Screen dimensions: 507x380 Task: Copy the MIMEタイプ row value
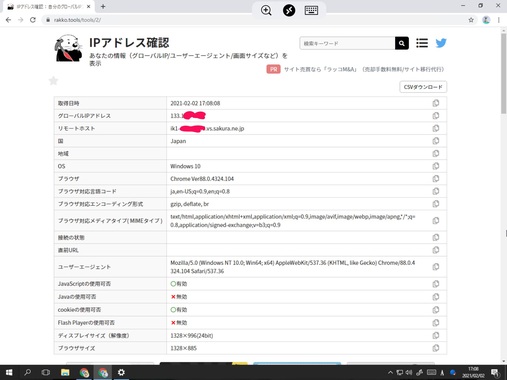pyautogui.click(x=436, y=221)
